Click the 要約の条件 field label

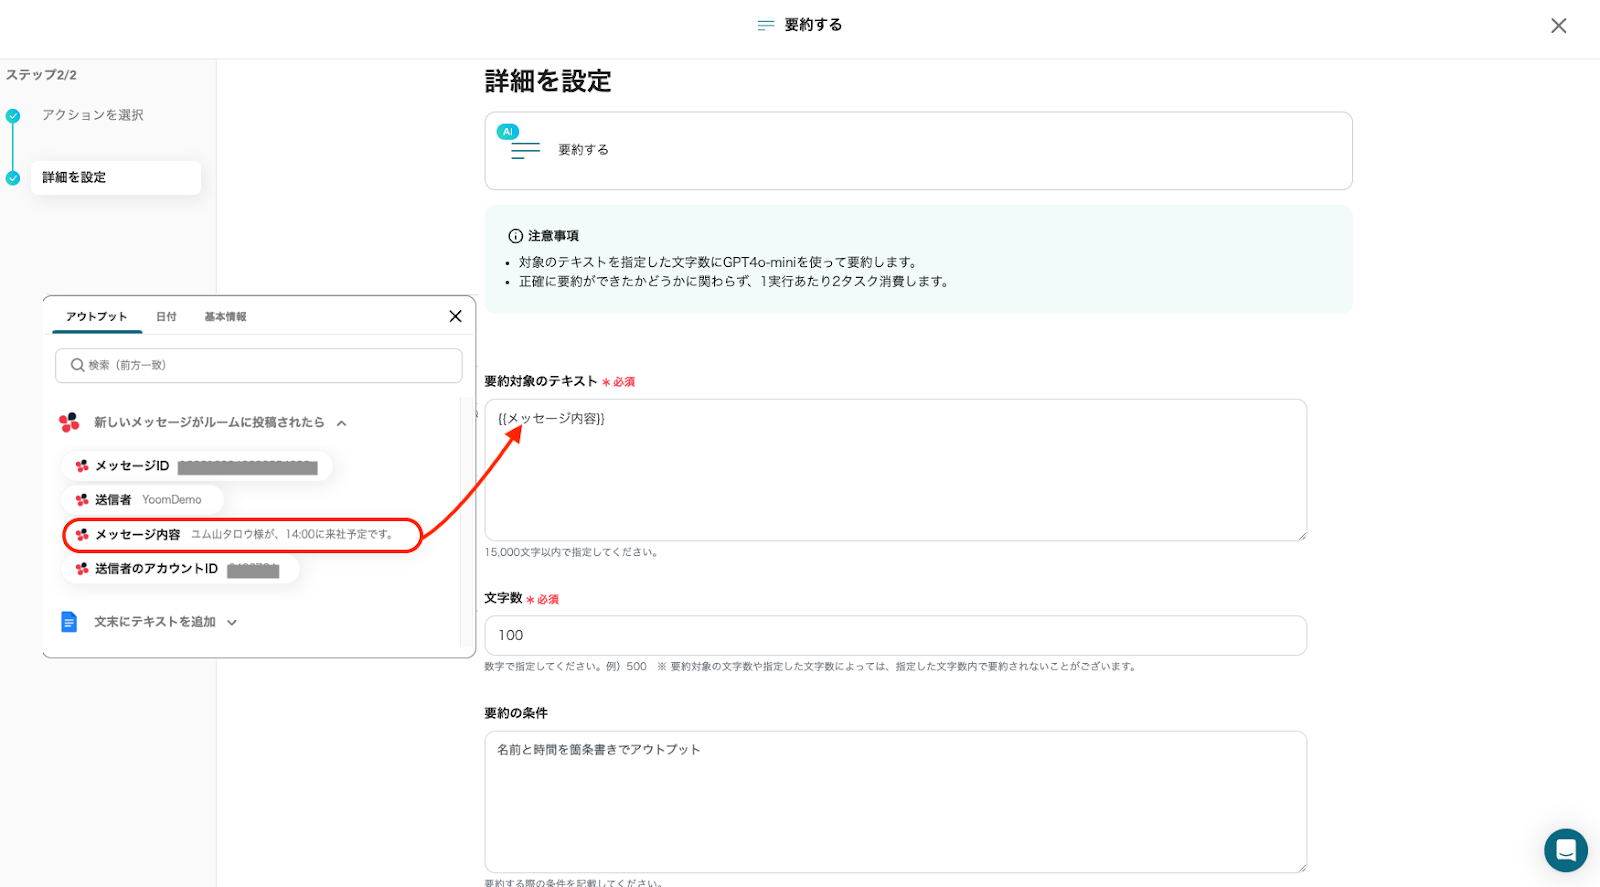coord(516,713)
